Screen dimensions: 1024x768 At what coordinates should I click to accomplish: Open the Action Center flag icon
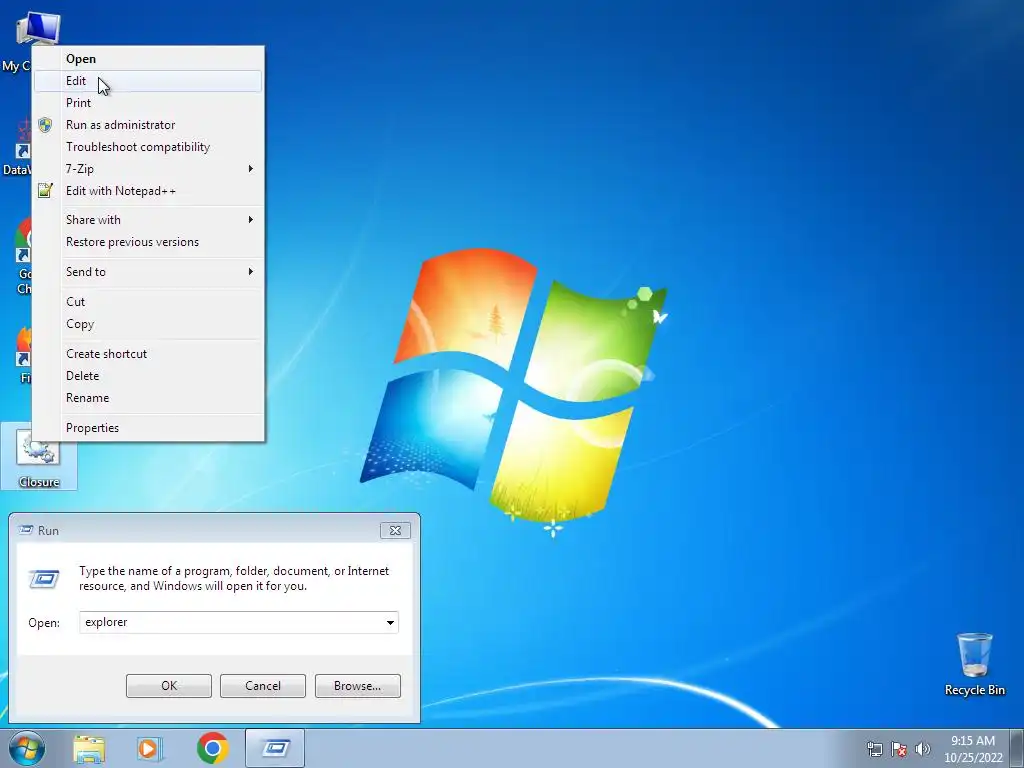[899, 749]
